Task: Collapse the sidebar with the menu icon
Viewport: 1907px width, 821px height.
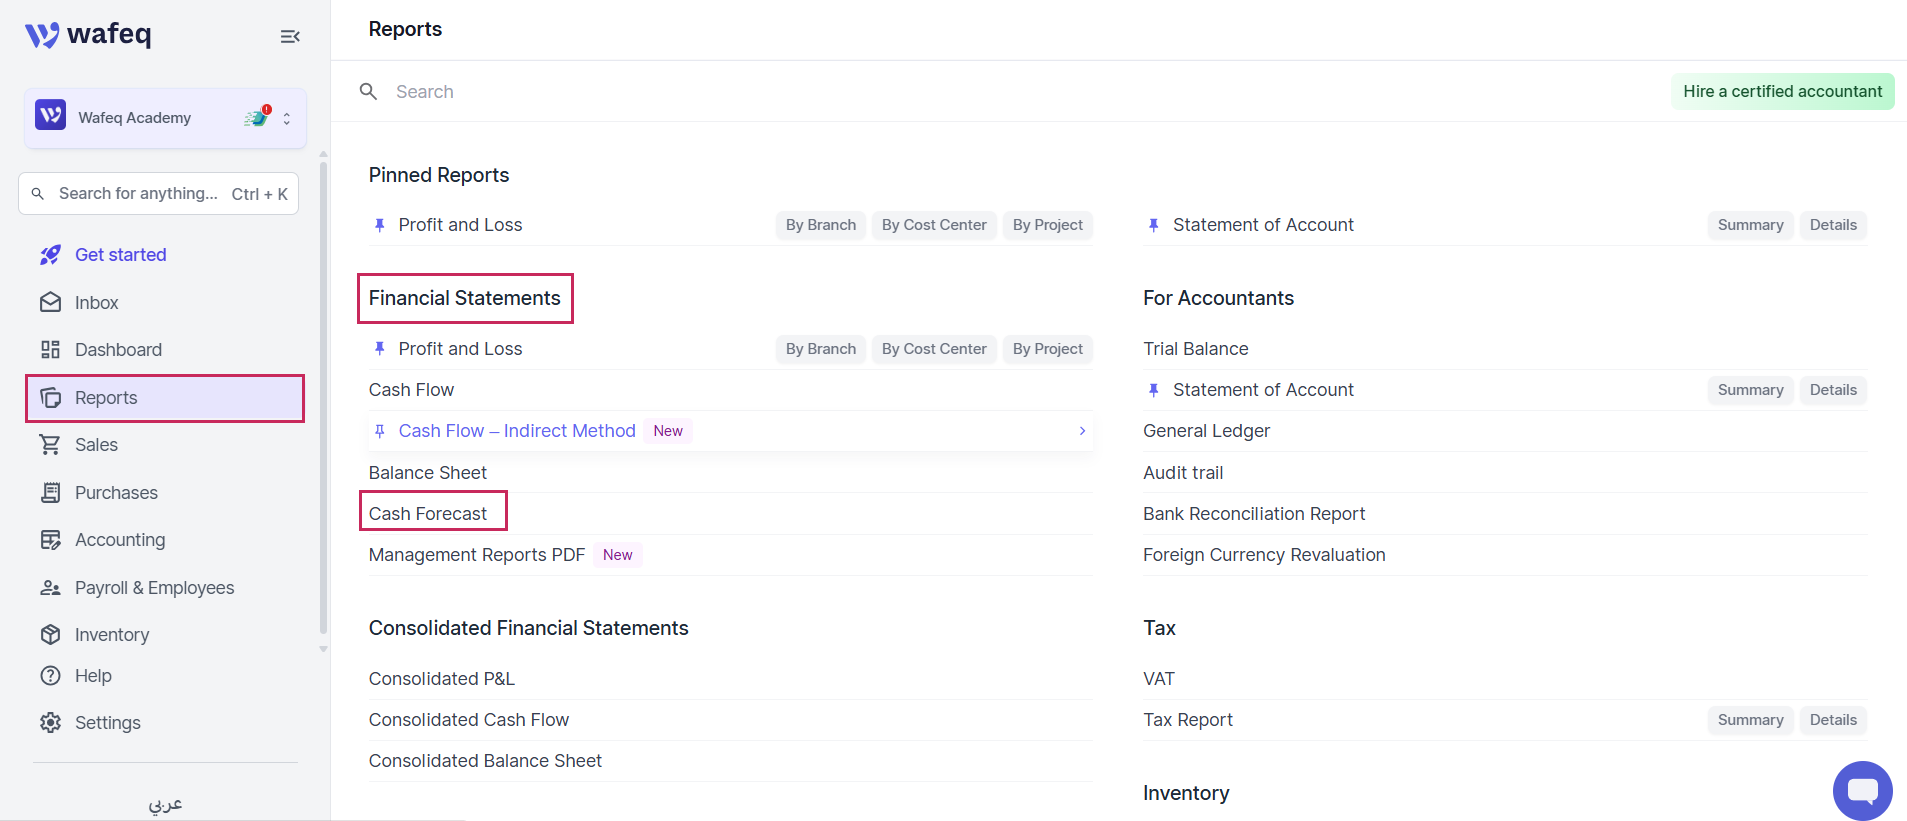Action: (x=290, y=37)
